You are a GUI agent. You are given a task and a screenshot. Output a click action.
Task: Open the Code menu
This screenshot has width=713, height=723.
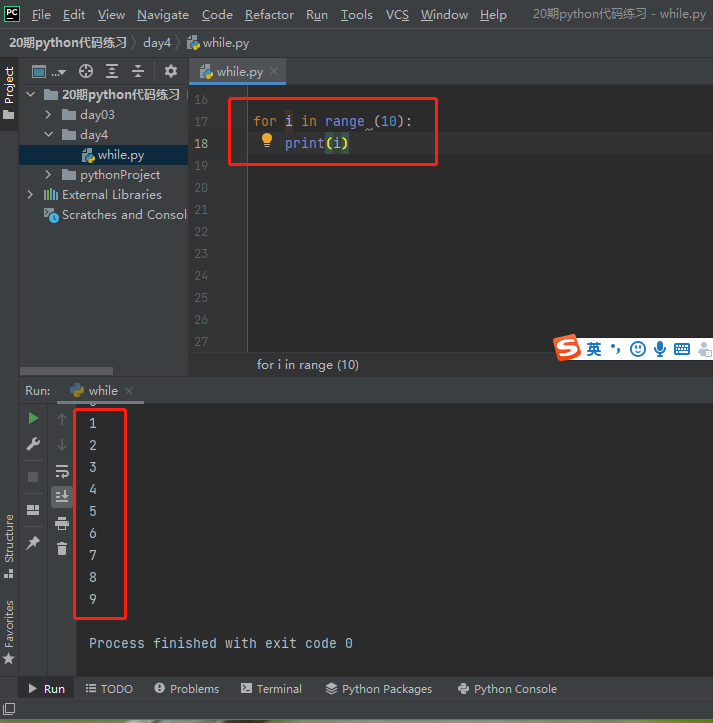coord(217,15)
